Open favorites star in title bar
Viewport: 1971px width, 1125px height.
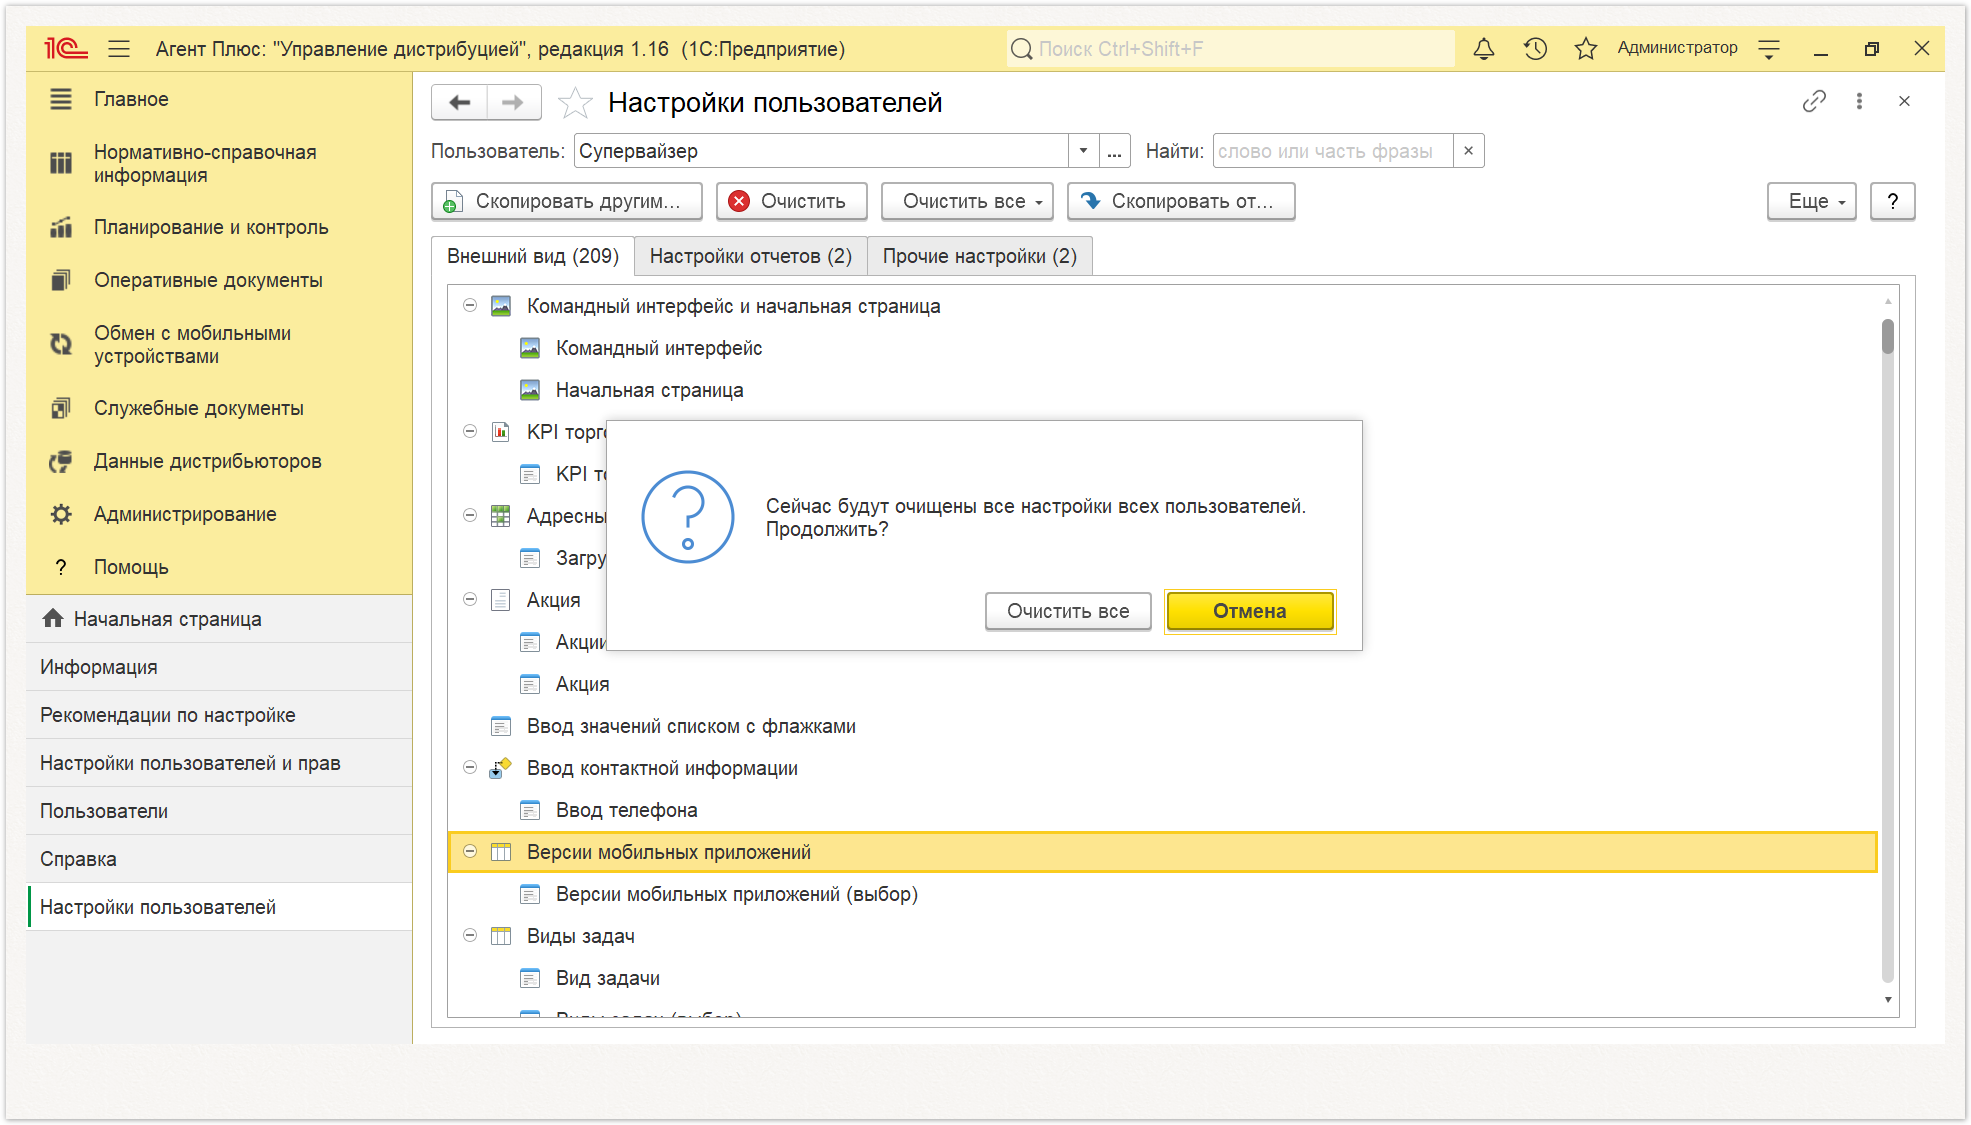1585,48
